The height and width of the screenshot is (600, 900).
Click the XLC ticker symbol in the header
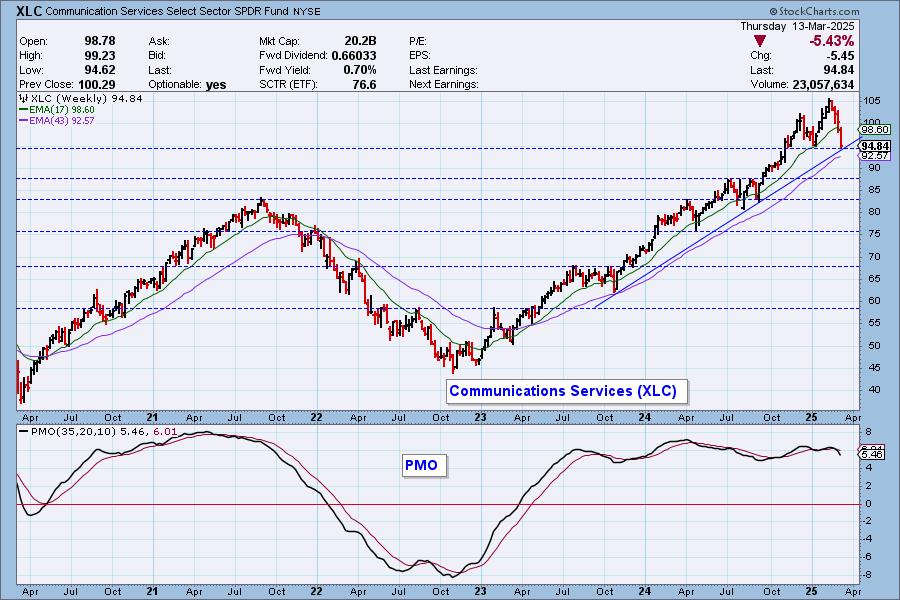click(x=29, y=11)
